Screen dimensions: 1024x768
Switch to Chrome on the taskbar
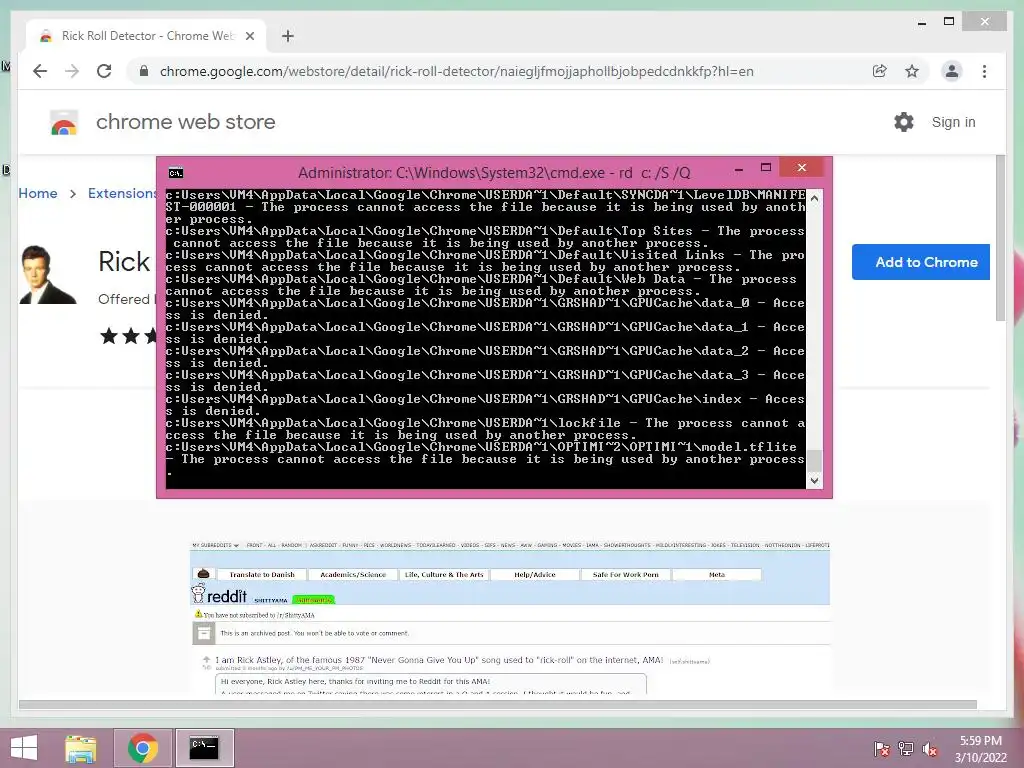coord(142,748)
